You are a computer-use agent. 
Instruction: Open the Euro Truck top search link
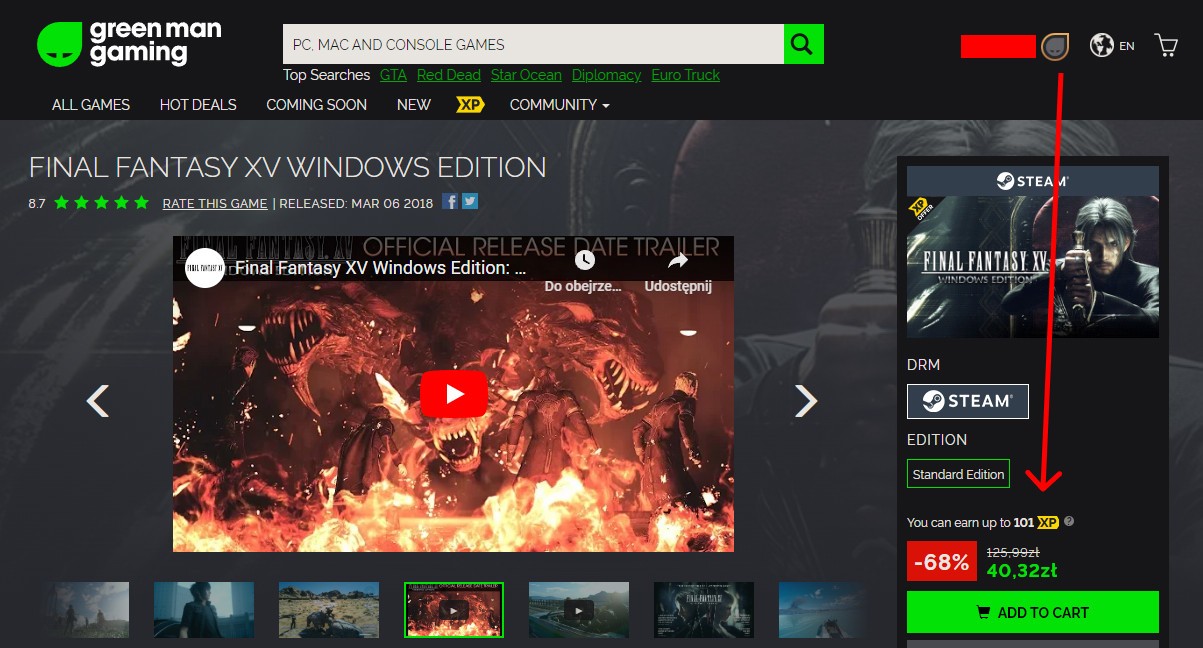[x=685, y=75]
